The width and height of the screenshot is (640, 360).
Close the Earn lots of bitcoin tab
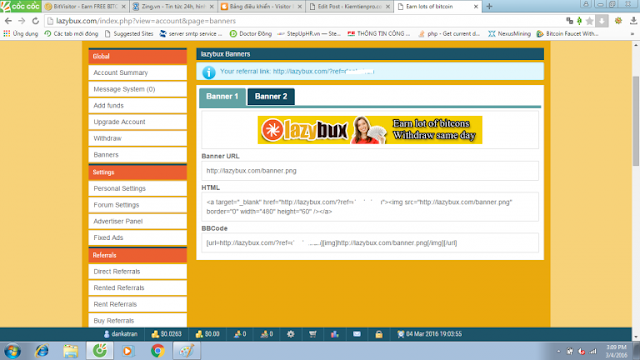tap(476, 7)
